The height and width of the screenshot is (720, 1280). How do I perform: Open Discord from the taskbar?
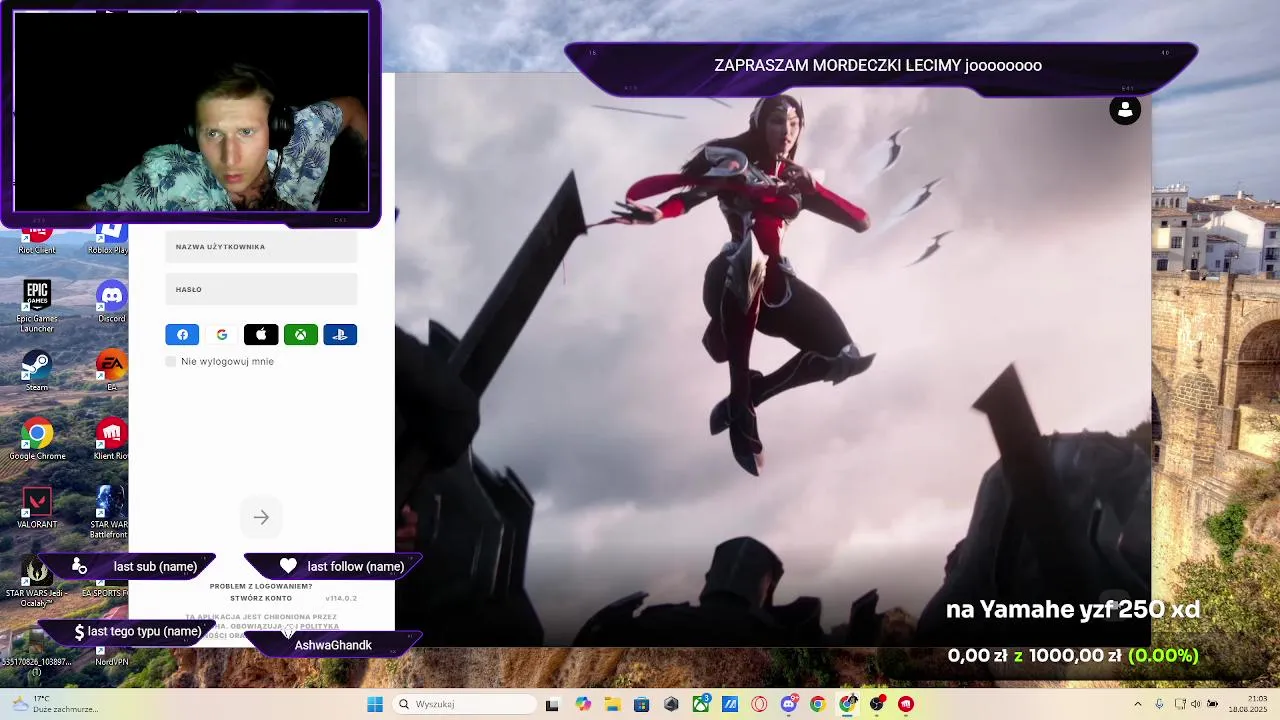pos(789,704)
